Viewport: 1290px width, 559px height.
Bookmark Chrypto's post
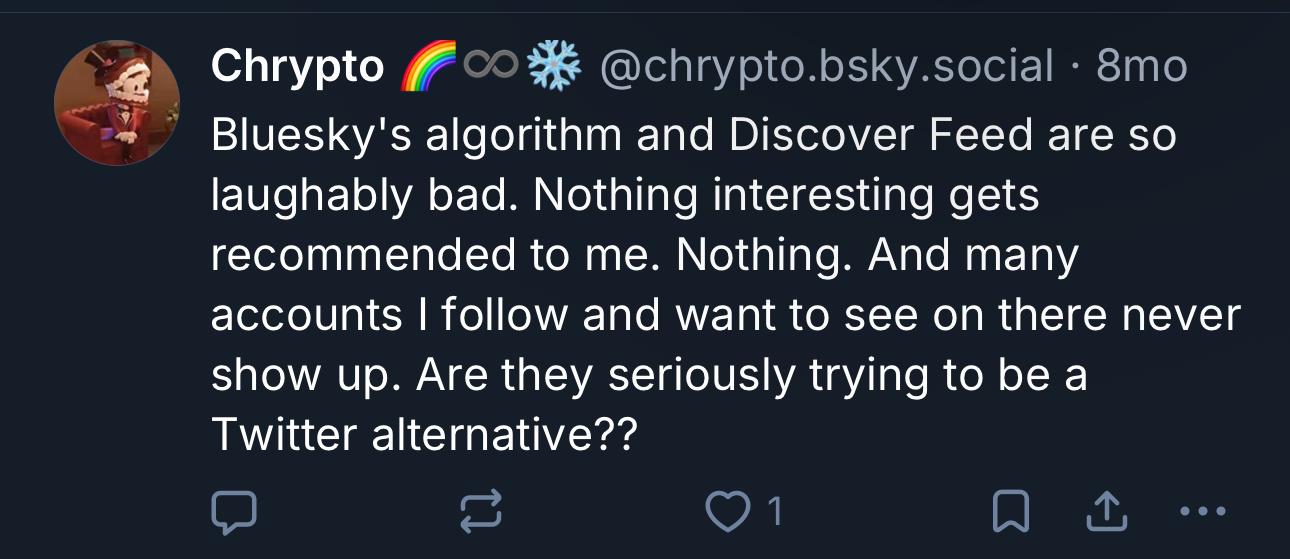pos(1010,512)
